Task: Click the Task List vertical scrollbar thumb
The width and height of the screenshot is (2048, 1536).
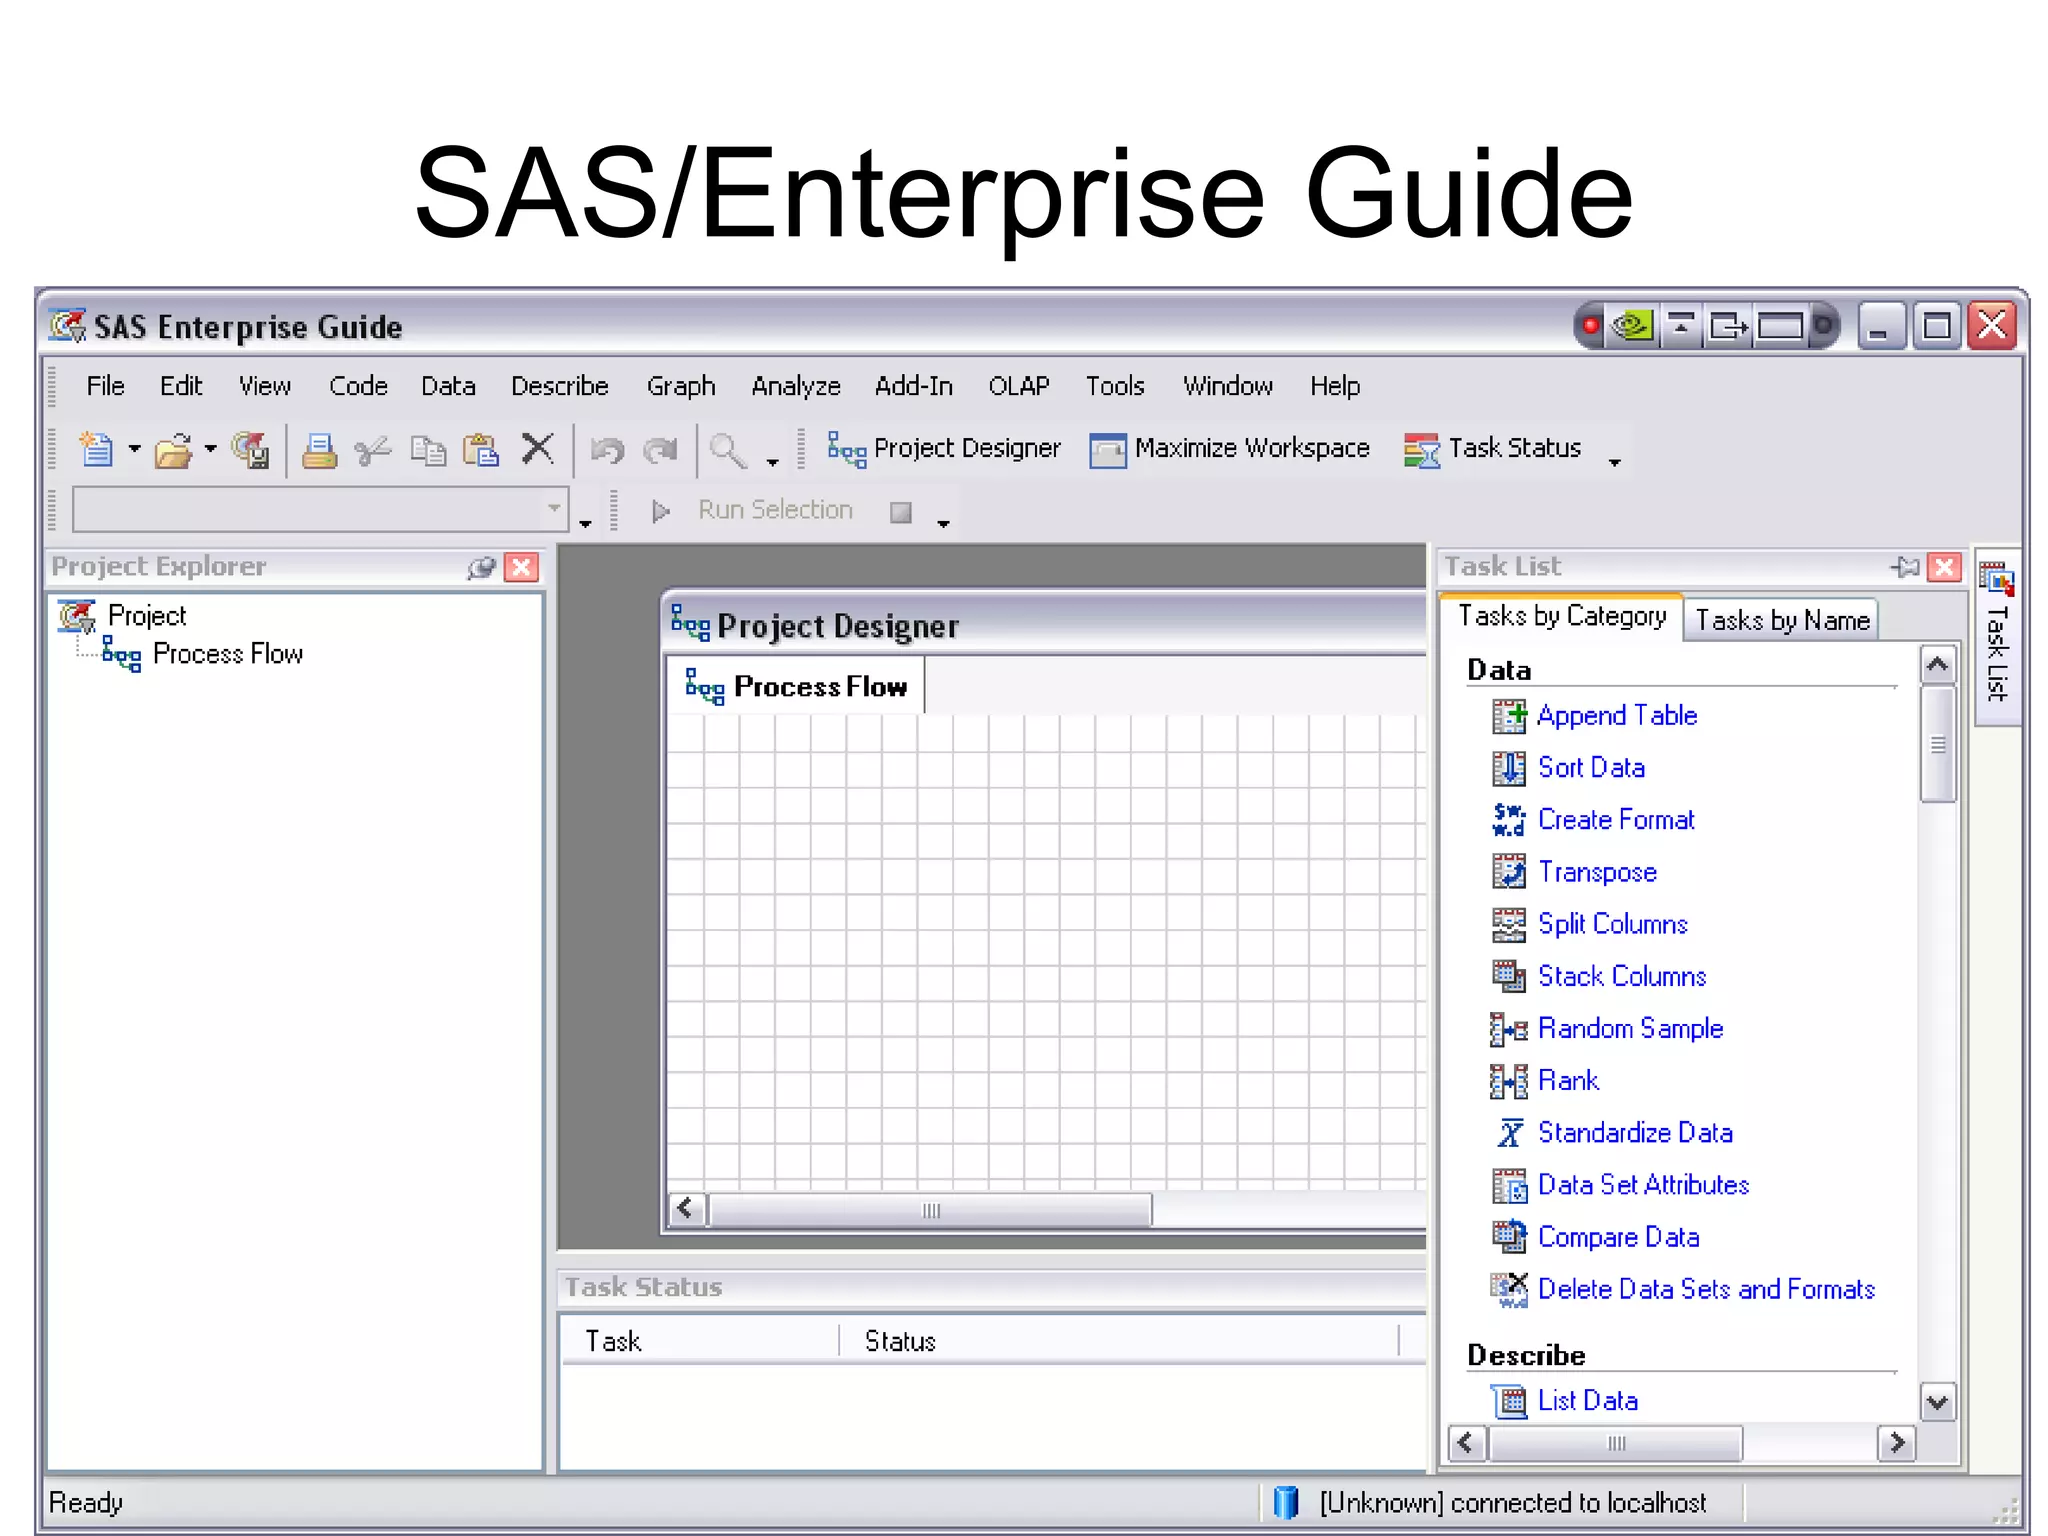Action: 1938,745
